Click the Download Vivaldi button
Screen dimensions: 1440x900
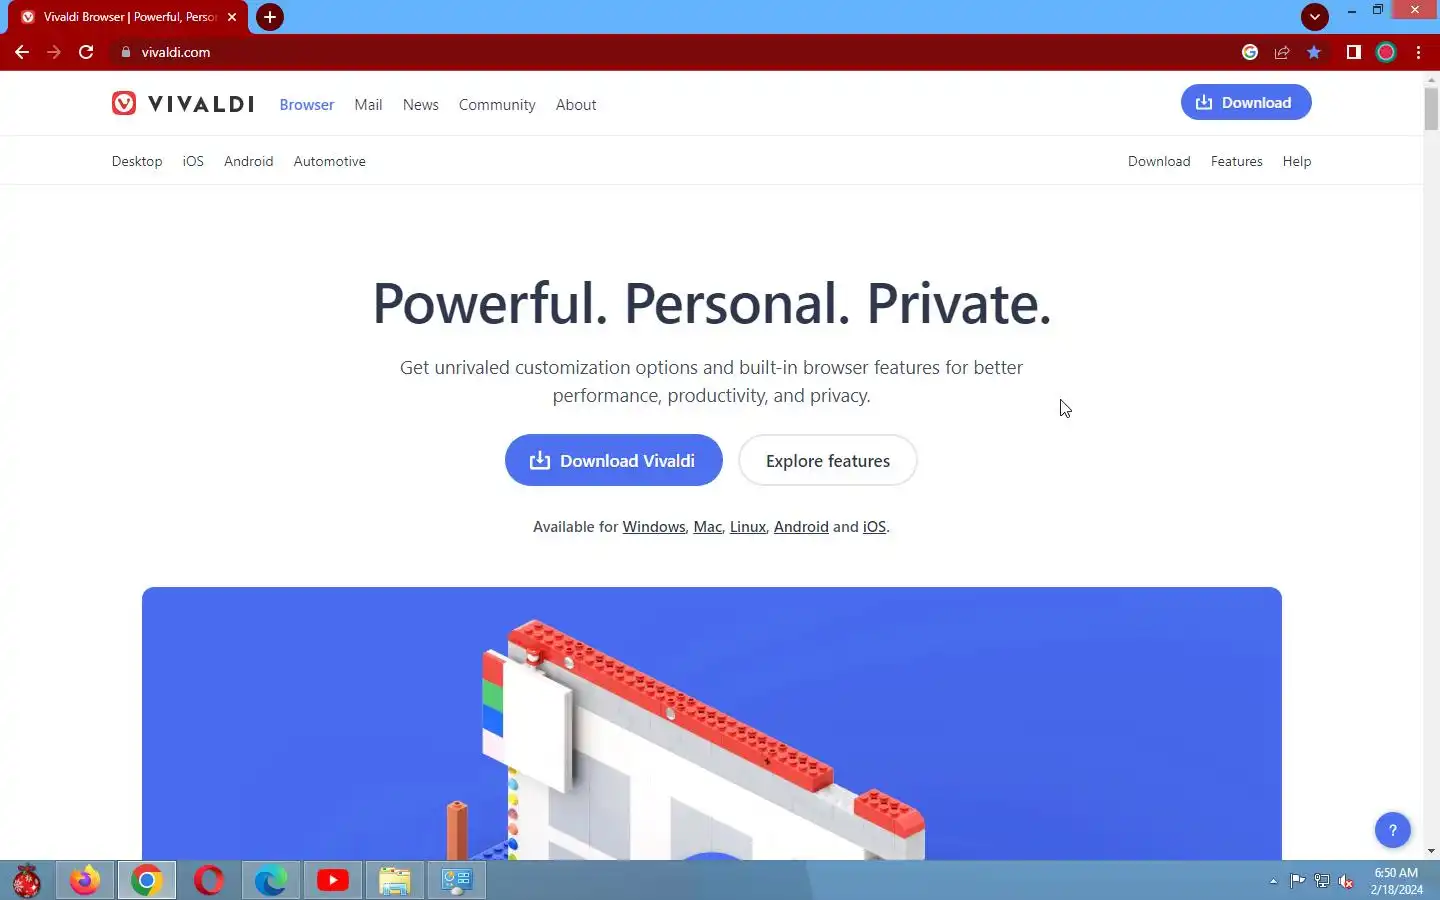[614, 460]
